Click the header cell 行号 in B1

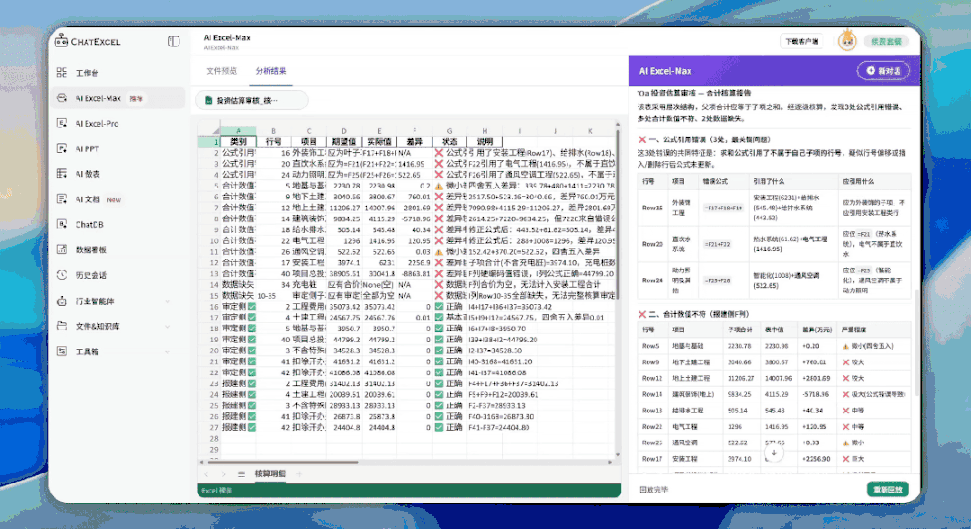[273, 142]
